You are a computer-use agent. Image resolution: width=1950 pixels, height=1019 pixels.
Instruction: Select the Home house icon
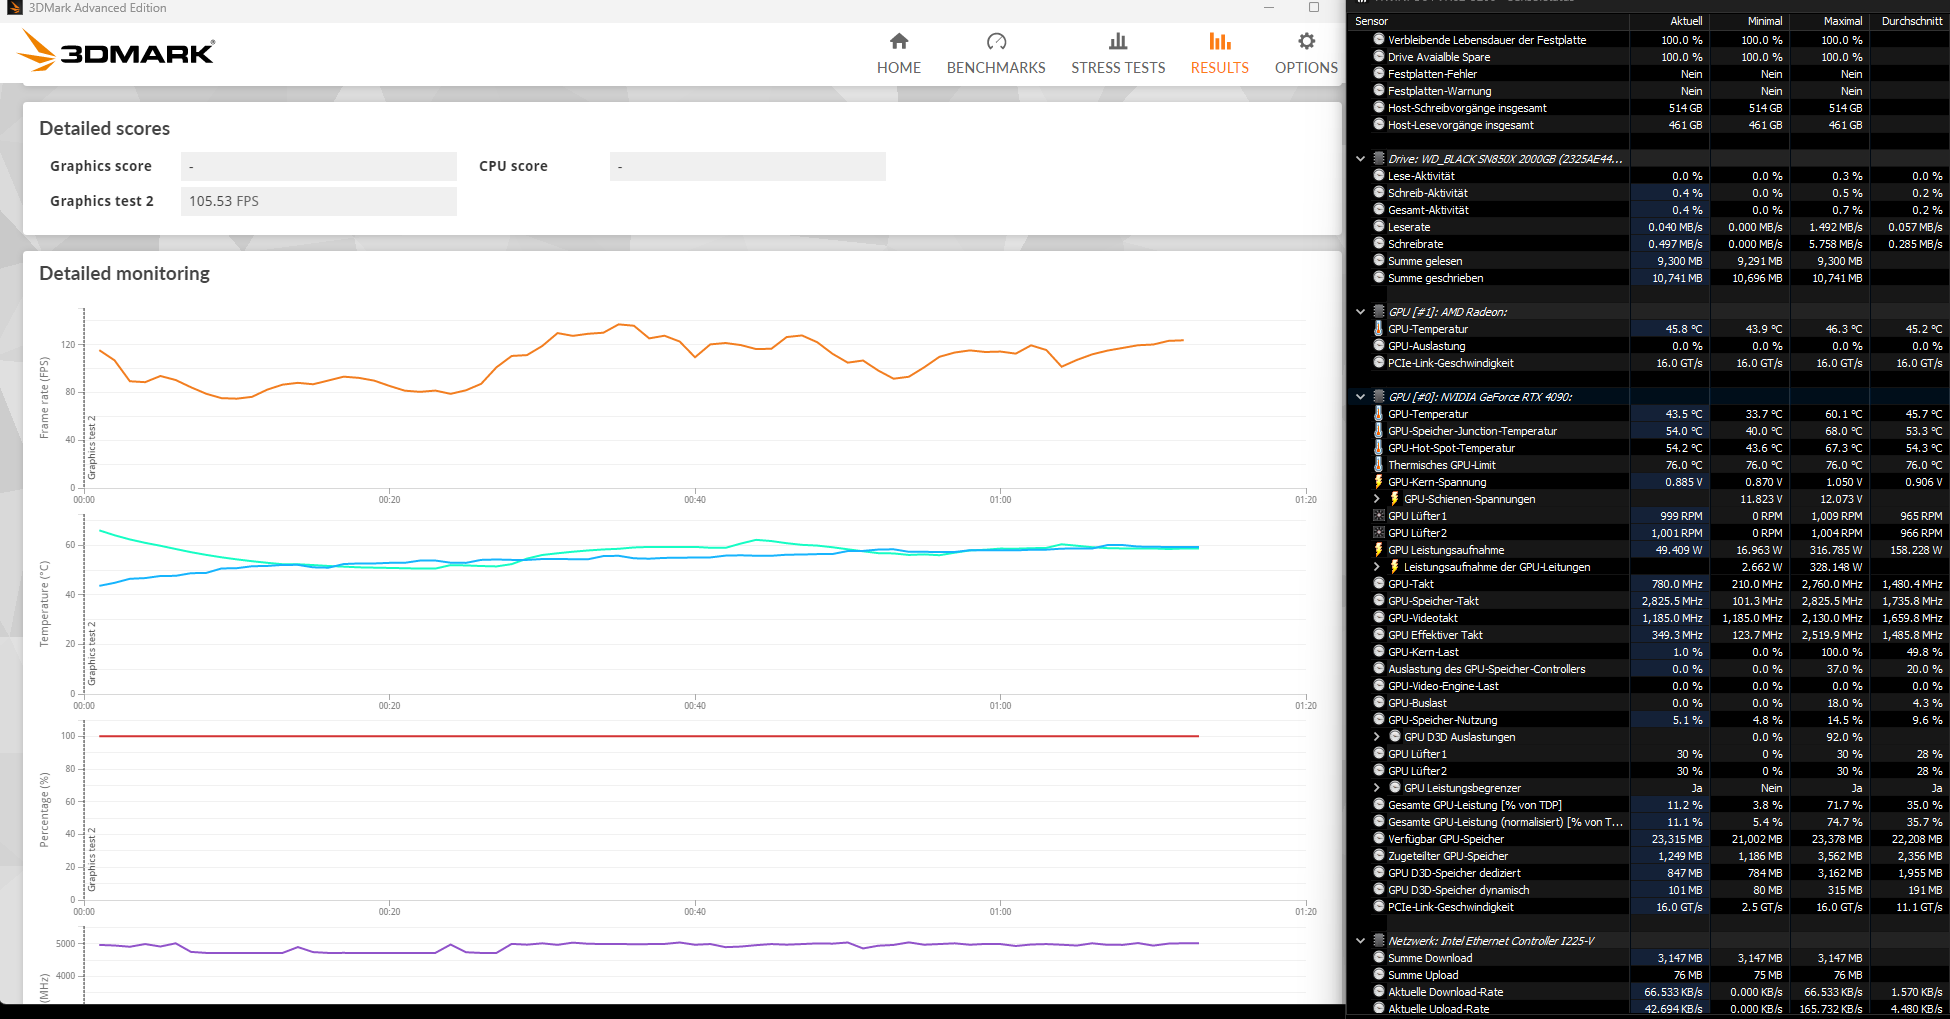tap(898, 41)
